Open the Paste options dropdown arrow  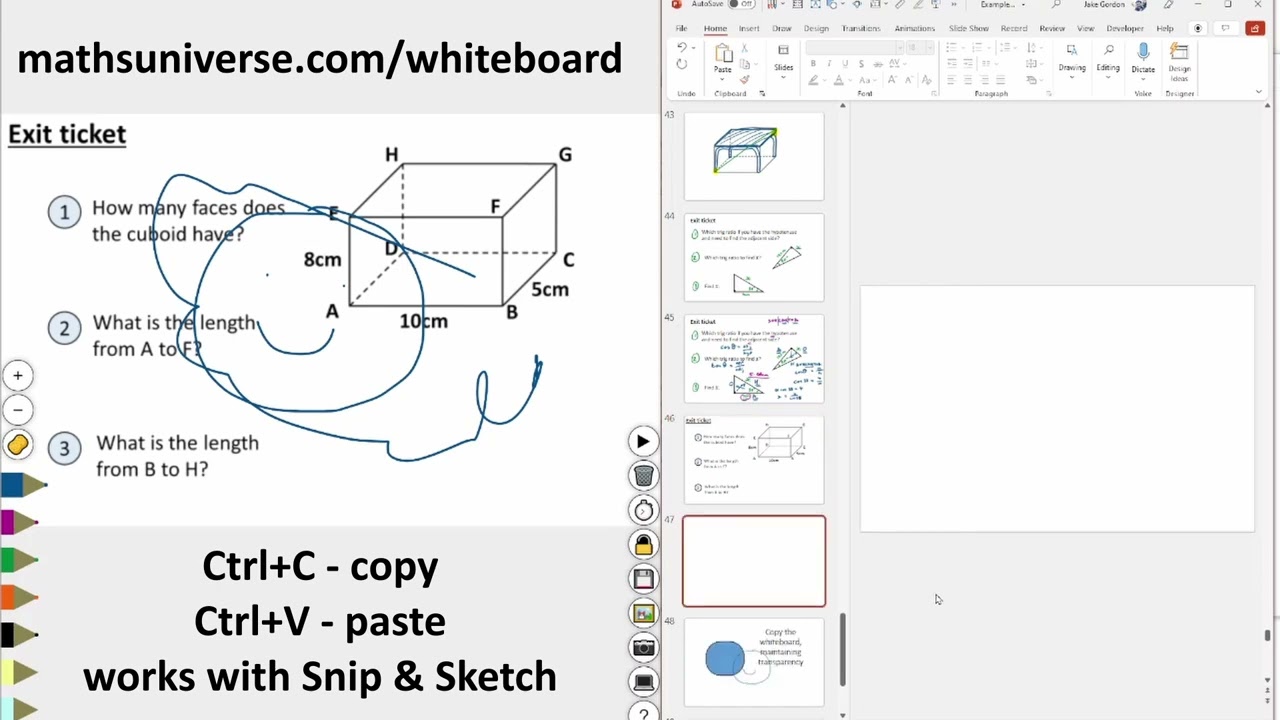pyautogui.click(x=723, y=80)
